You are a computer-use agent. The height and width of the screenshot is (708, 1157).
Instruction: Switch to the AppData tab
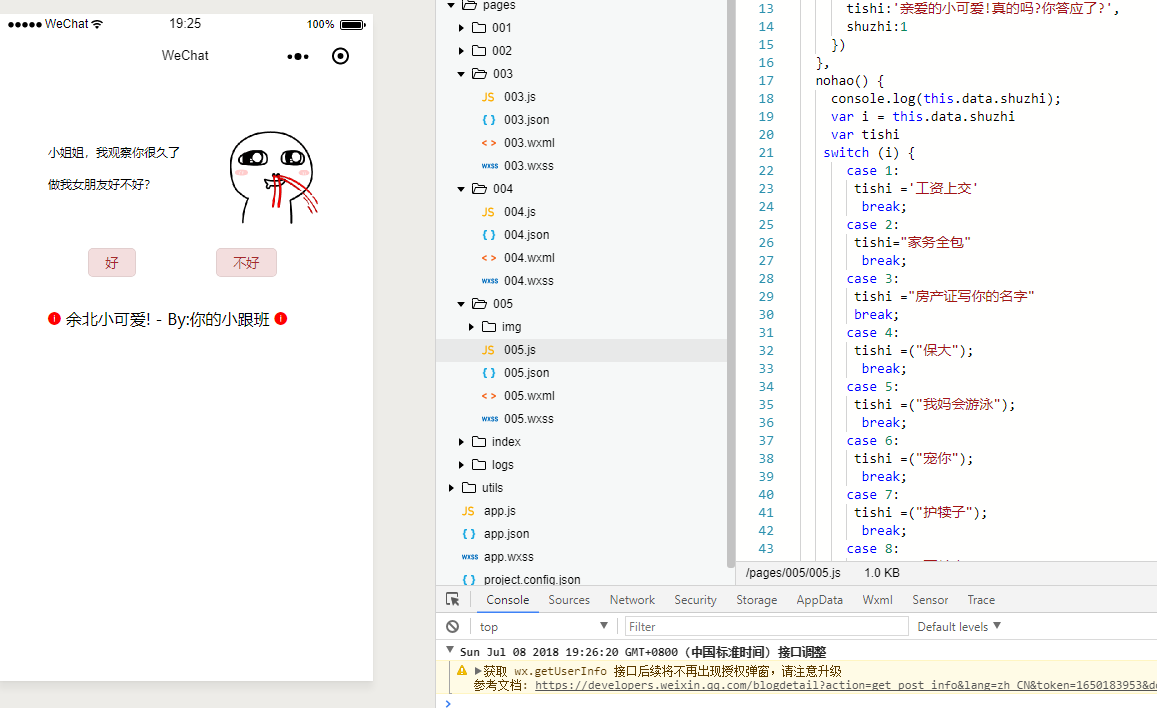[819, 600]
